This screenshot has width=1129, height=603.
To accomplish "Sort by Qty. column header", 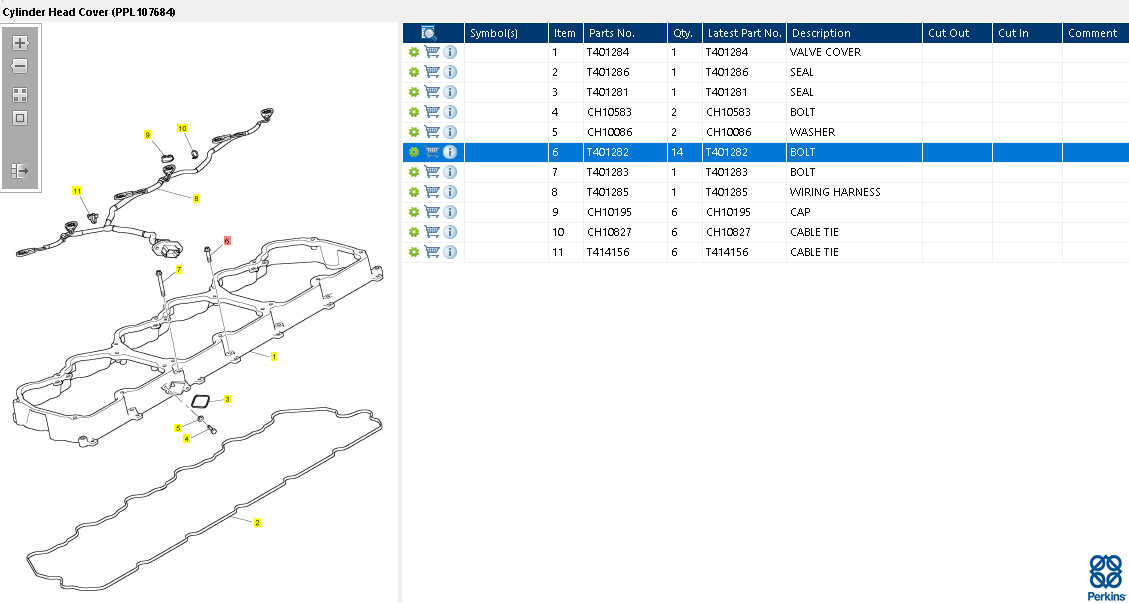I will tap(685, 33).
